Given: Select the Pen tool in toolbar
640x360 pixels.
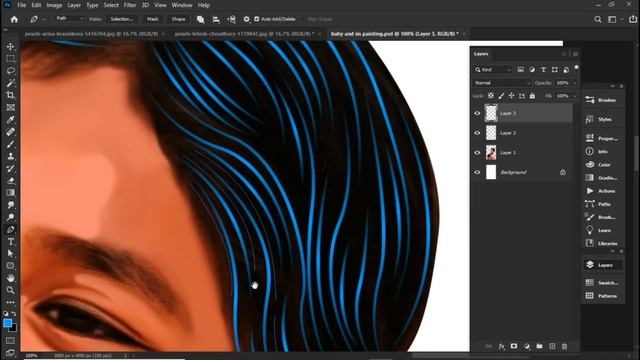Looking at the screenshot, I should [x=11, y=229].
